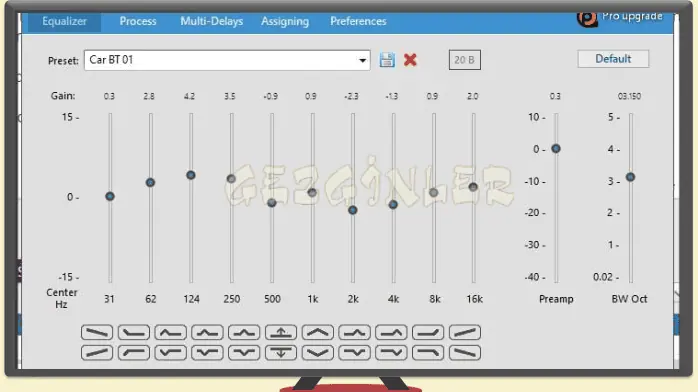Apply the low-shelf cut curve shape
This screenshot has height=392, width=698.
point(134,353)
